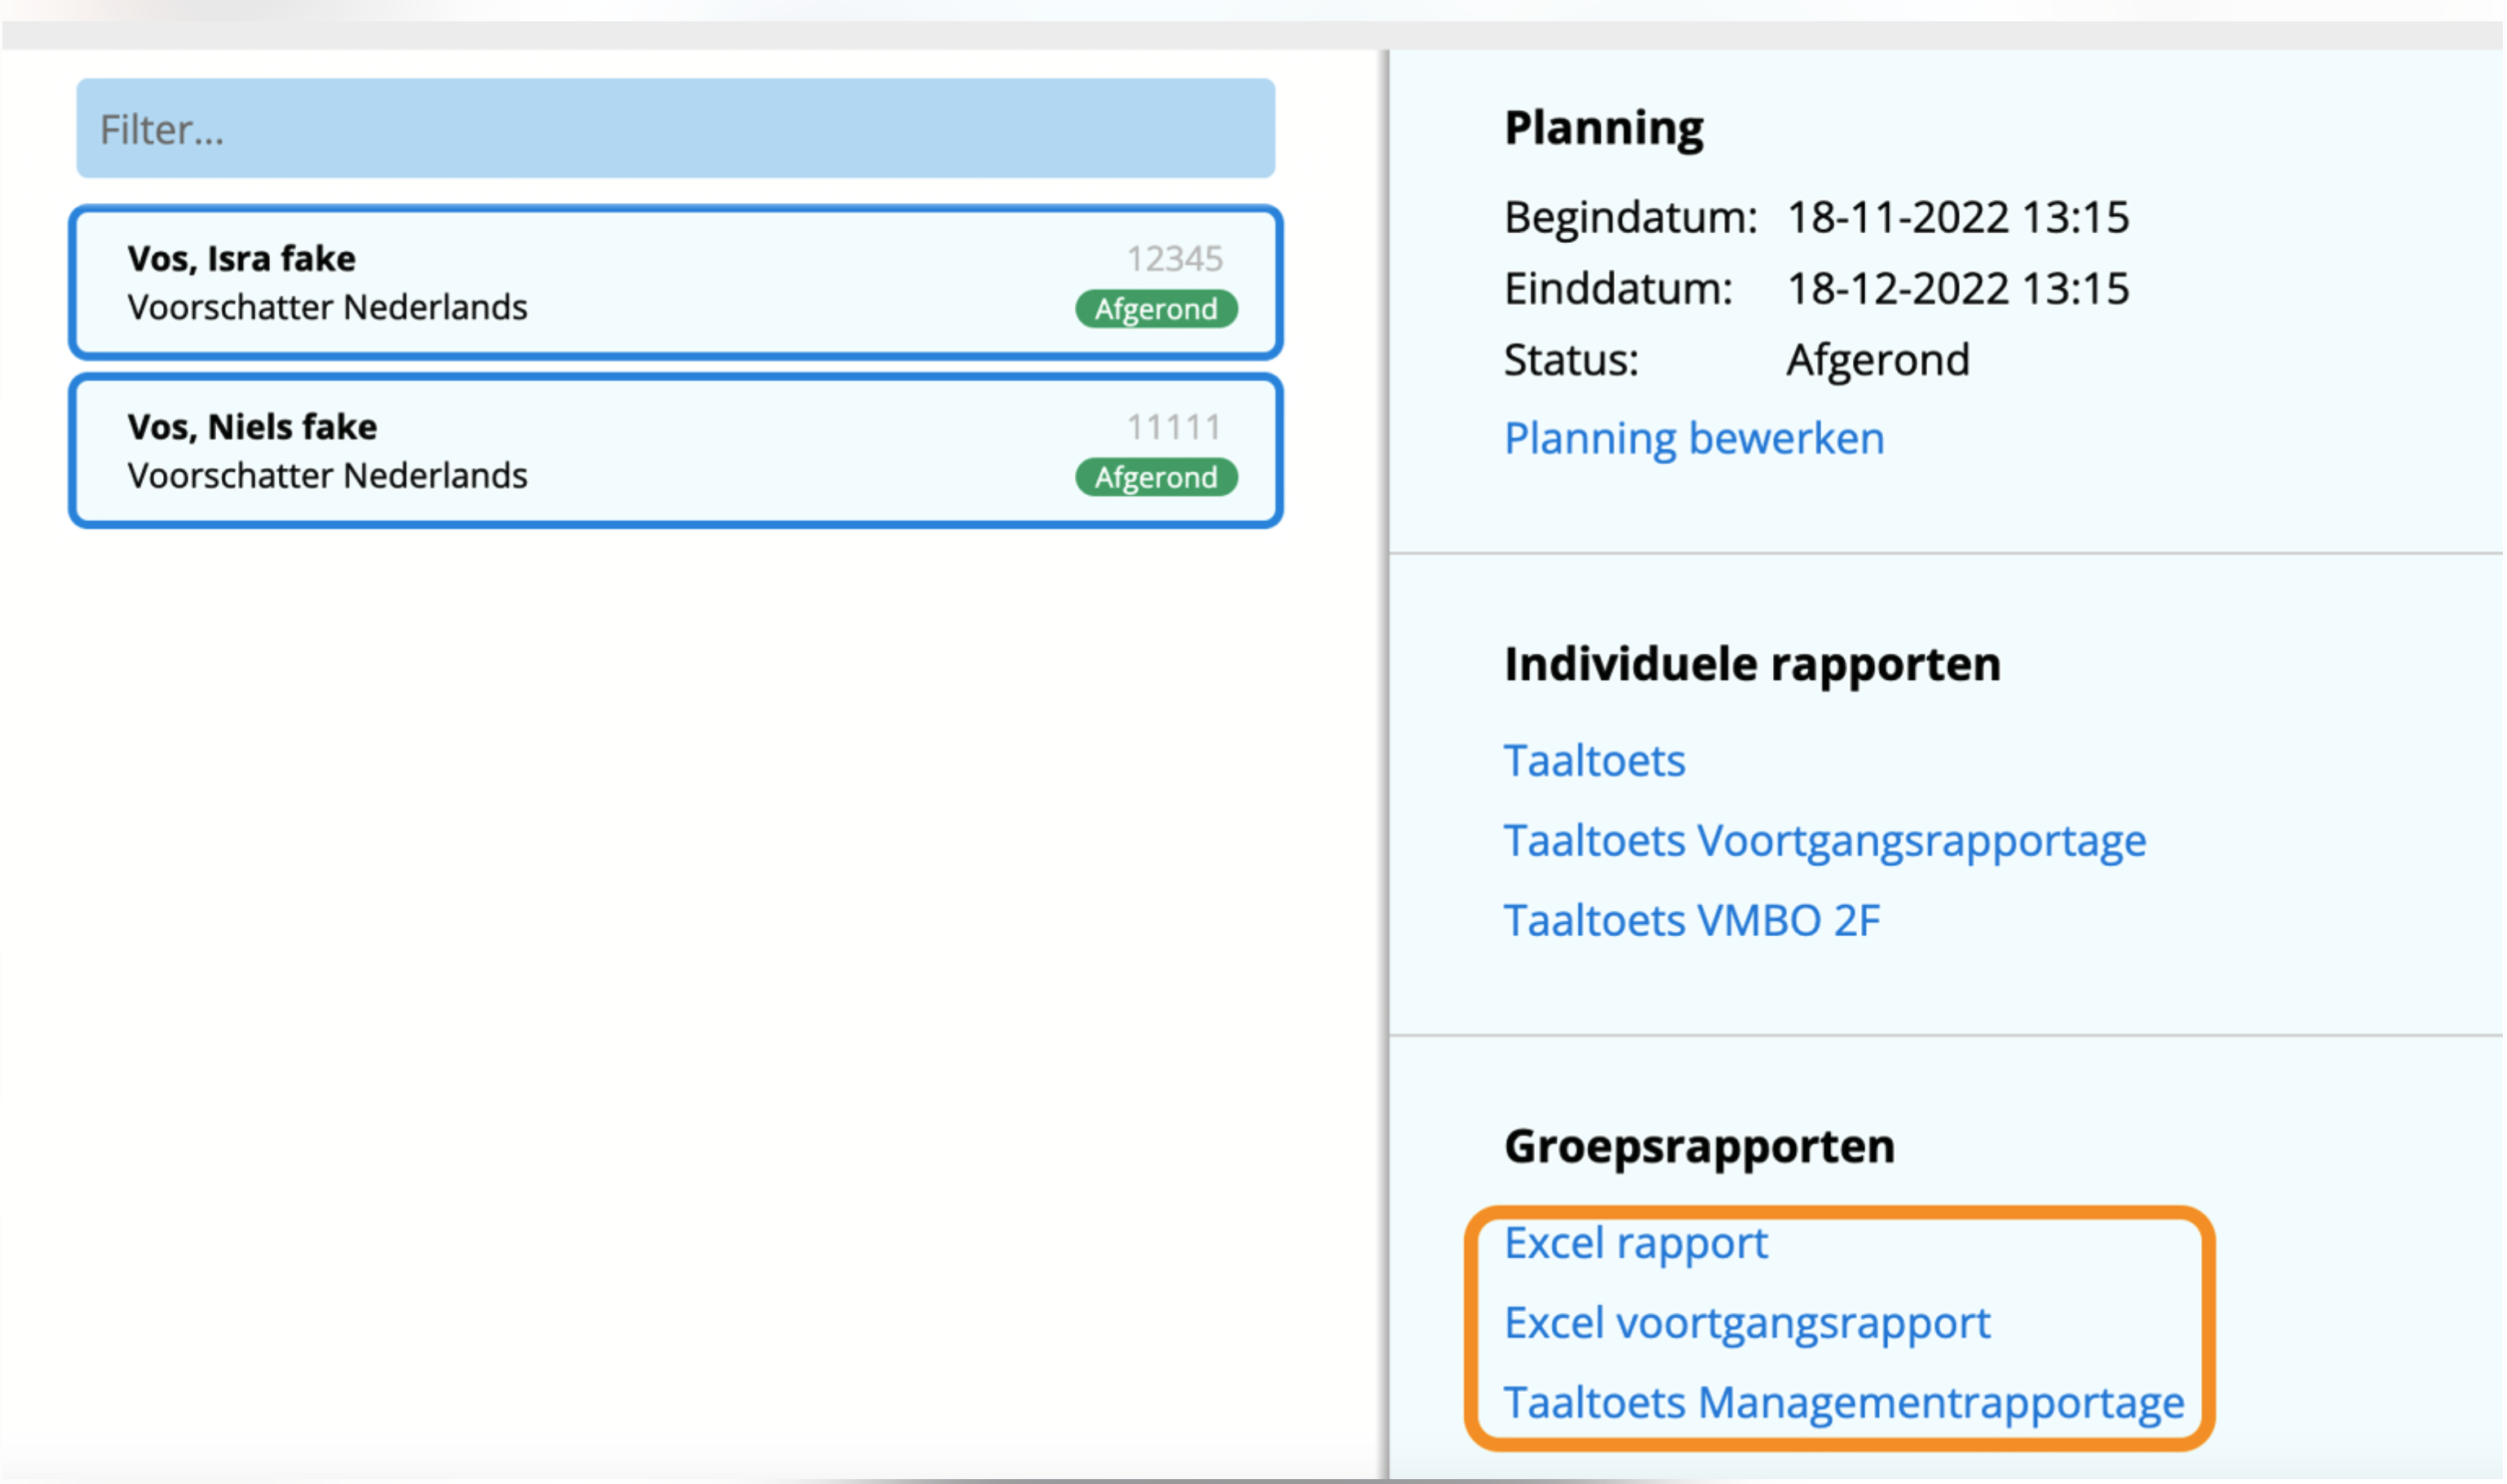The height and width of the screenshot is (1484, 2507).
Task: Open Taaltoets Managementrapportage group report
Action: (x=1843, y=1403)
